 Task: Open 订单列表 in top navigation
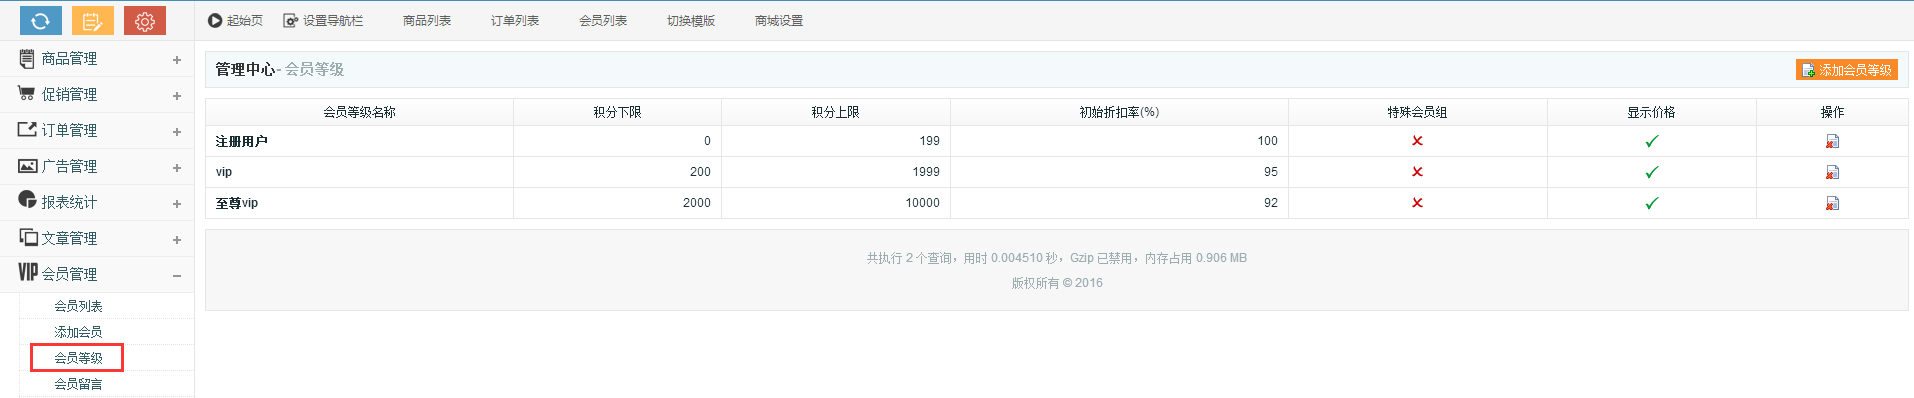(x=515, y=20)
